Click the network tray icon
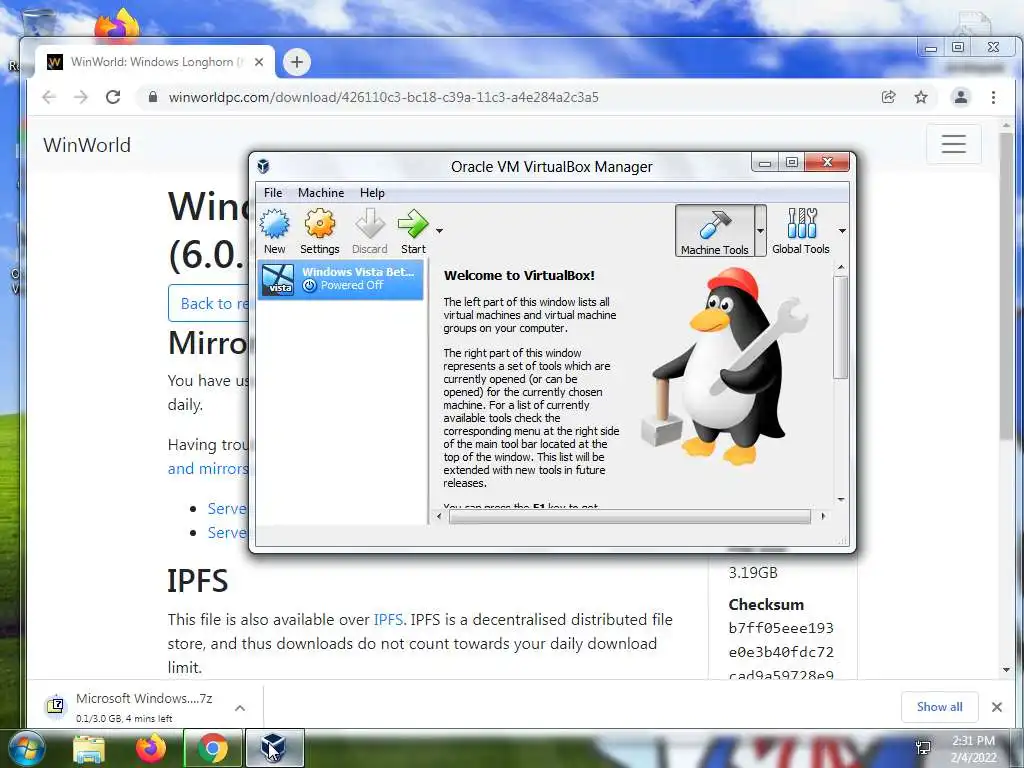The width and height of the screenshot is (1024, 768). (x=923, y=748)
